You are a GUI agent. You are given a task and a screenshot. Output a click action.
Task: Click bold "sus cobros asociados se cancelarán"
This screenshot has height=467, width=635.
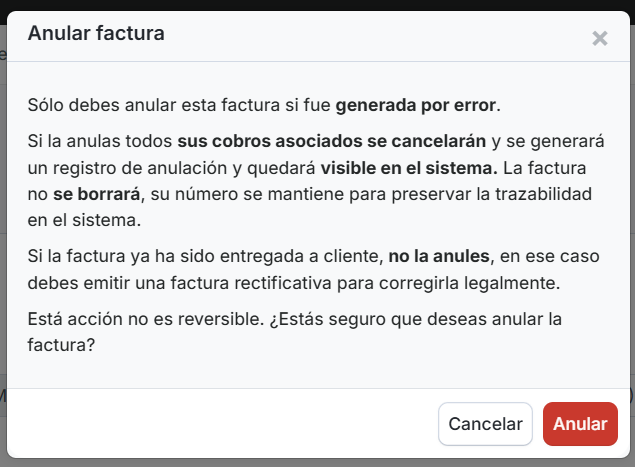[x=332, y=140]
